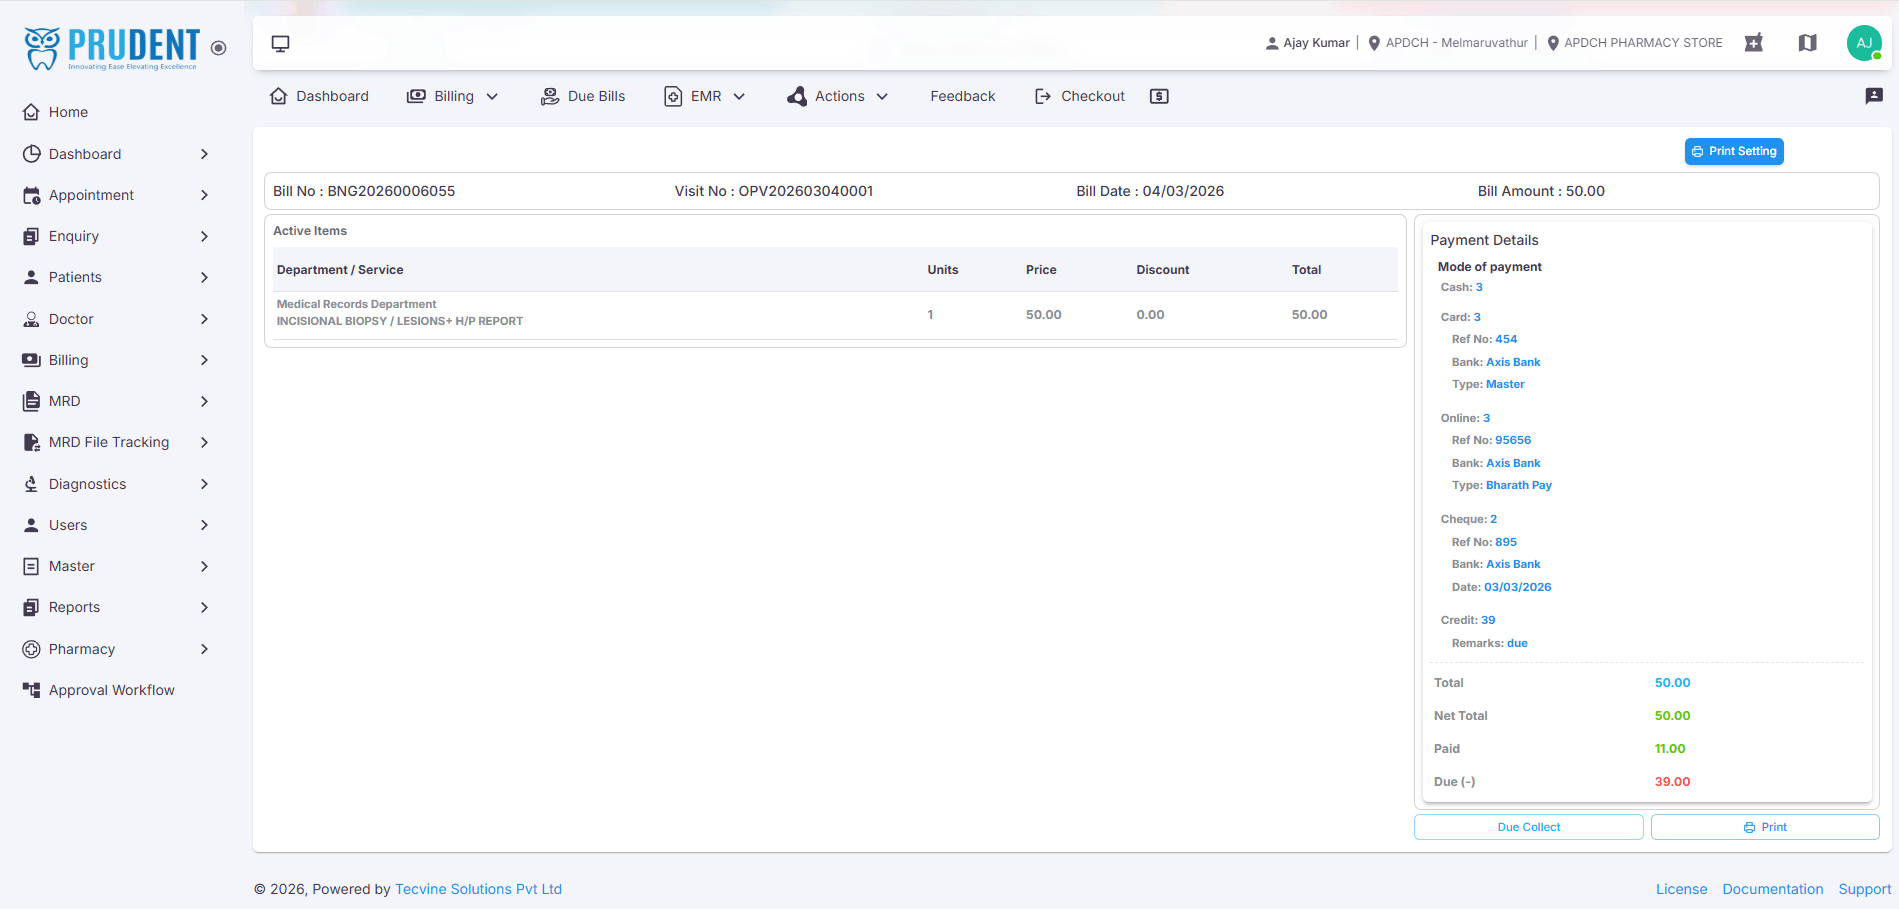Open the Support link in footer
The width and height of the screenshot is (1899, 909).
click(x=1865, y=889)
